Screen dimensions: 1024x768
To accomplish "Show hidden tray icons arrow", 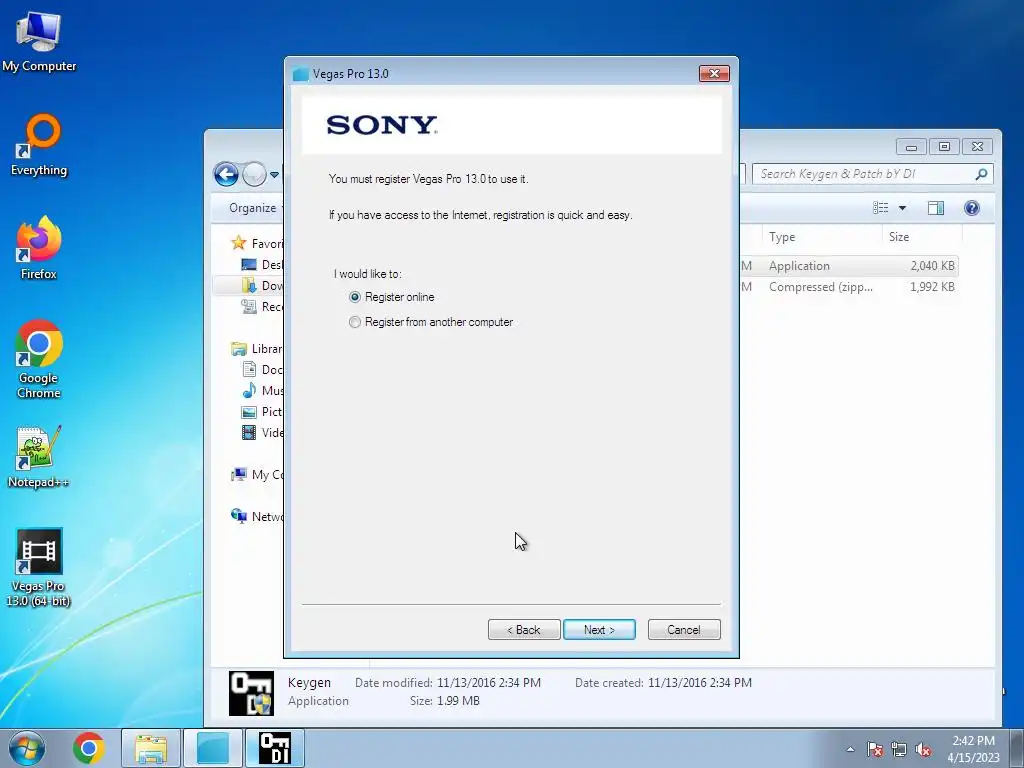I will (x=850, y=749).
